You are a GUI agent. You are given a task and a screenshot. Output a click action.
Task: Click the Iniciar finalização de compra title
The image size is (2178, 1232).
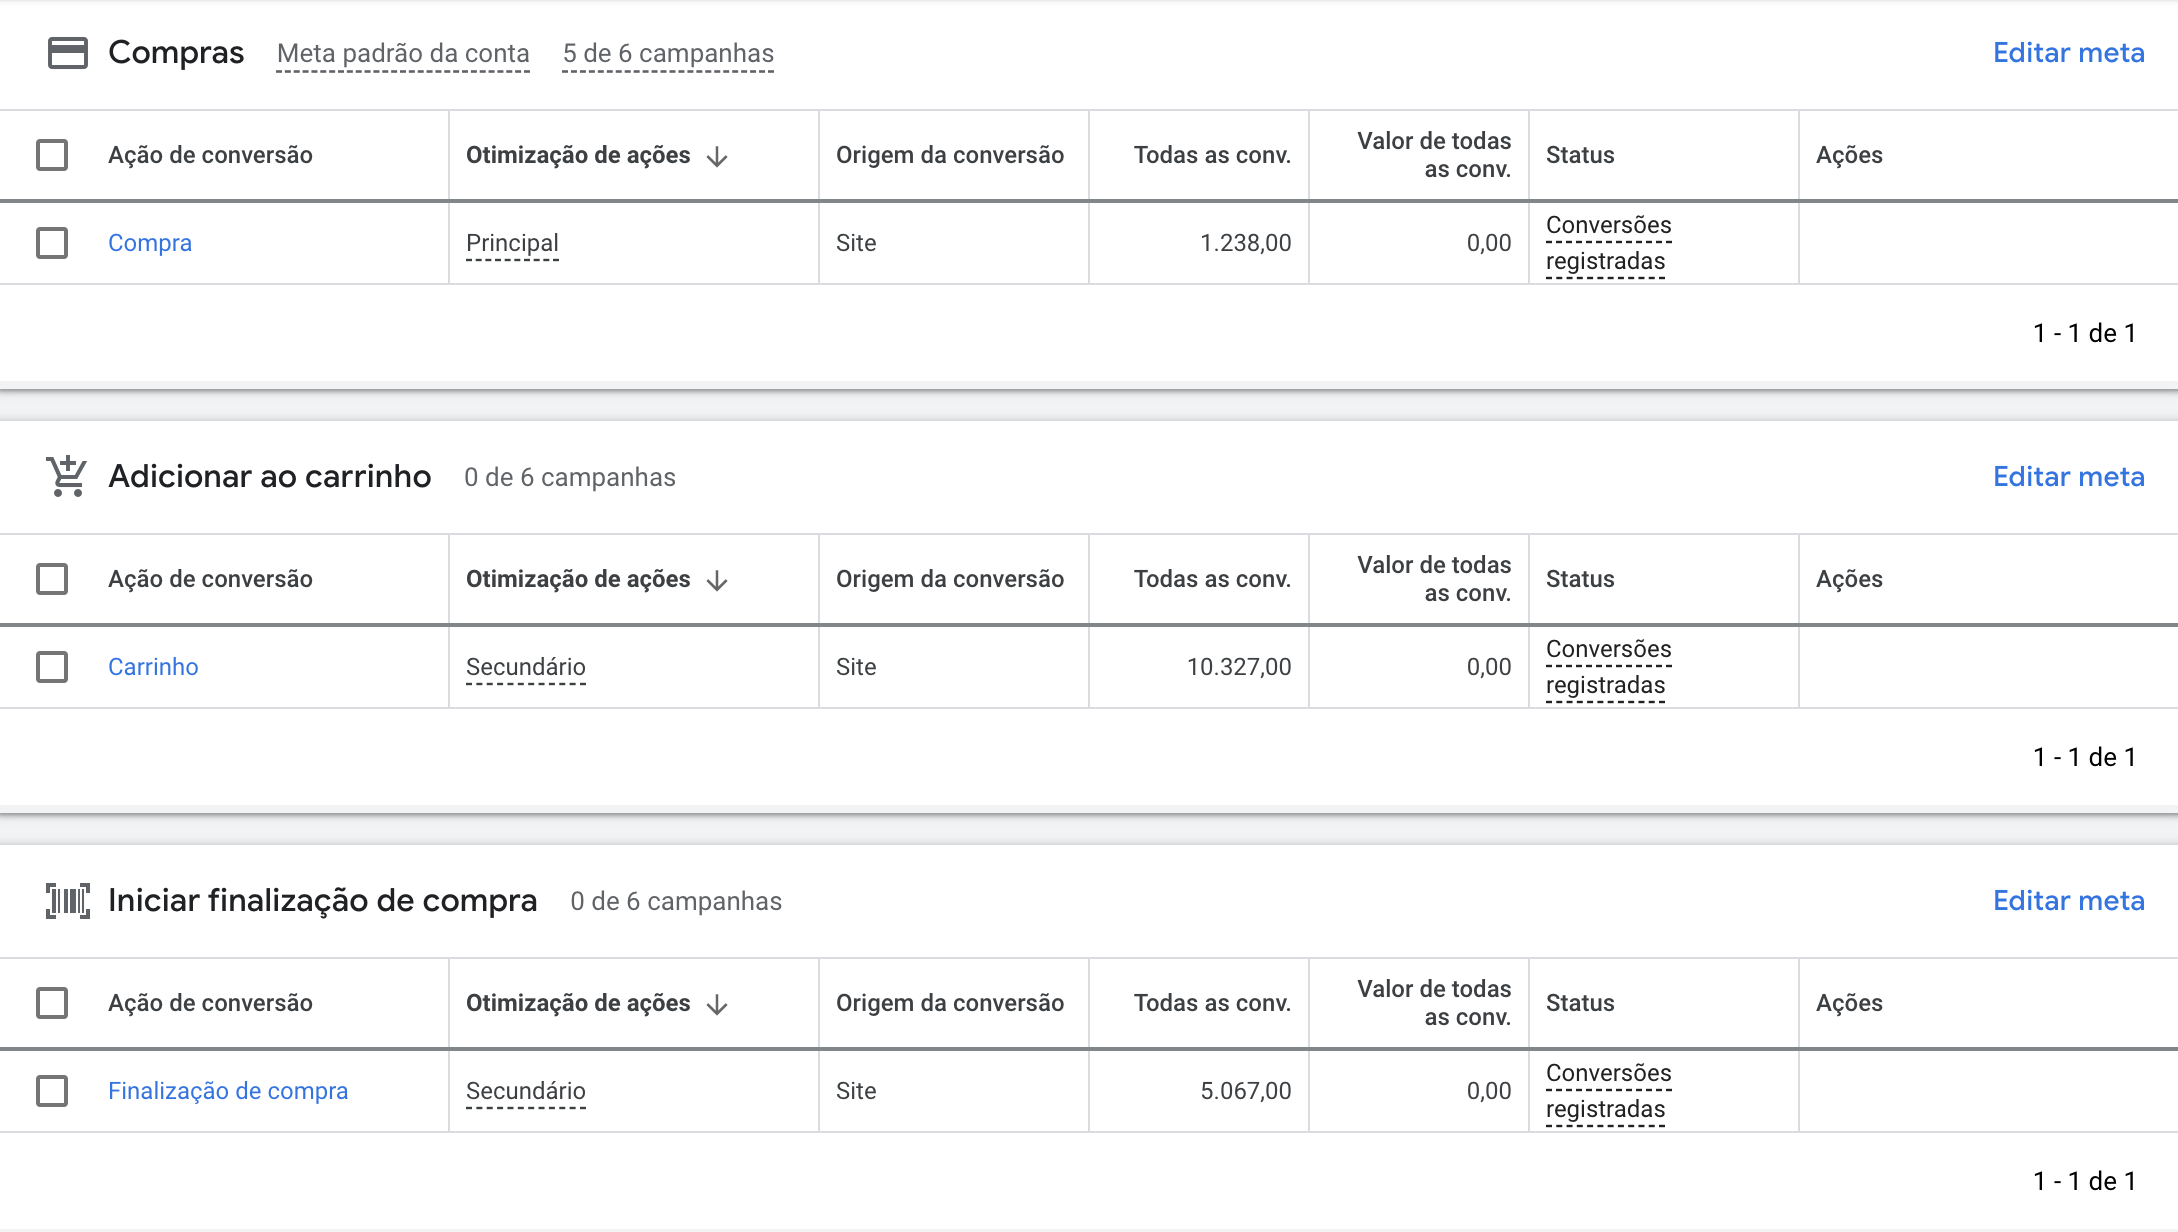pyautogui.click(x=323, y=901)
